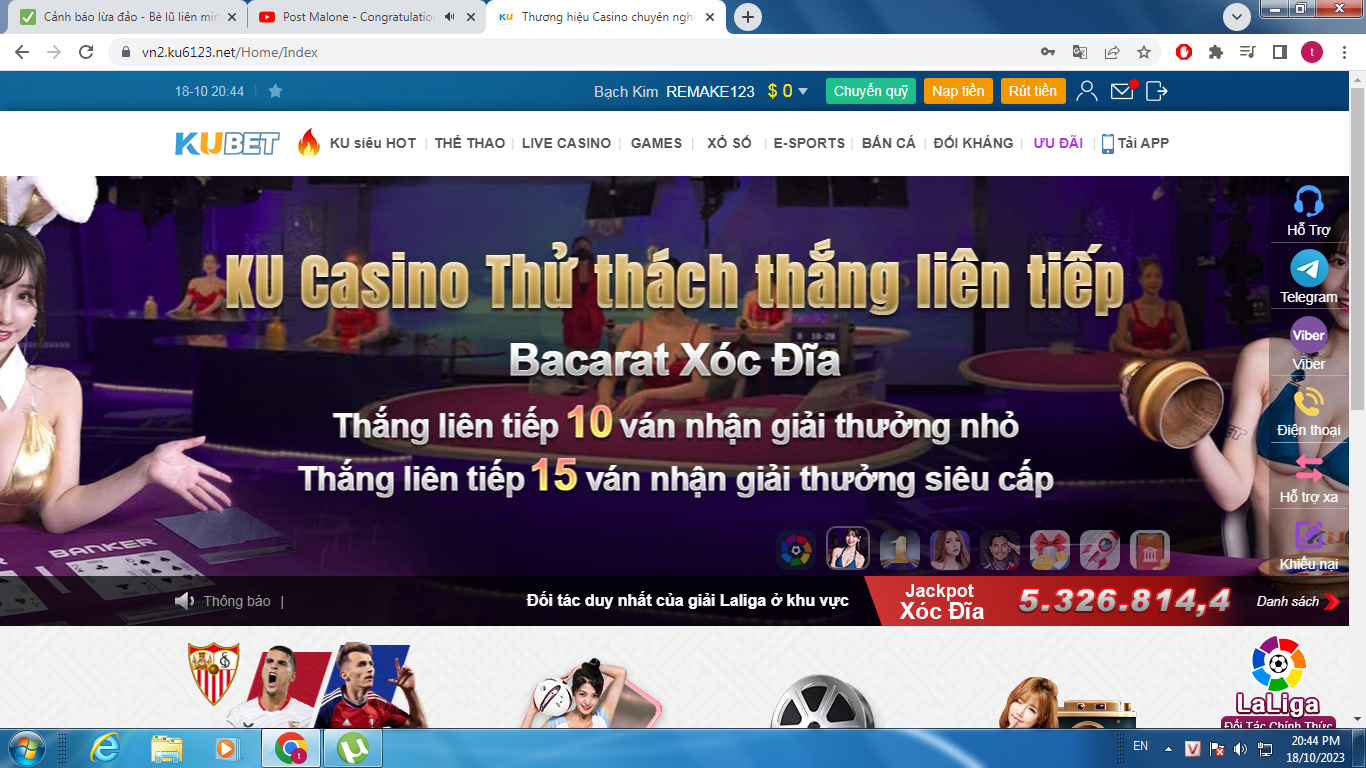Viewport: 1366px width, 768px height.
Task: Open Hỗ Trợ headset support icon
Action: (1308, 202)
